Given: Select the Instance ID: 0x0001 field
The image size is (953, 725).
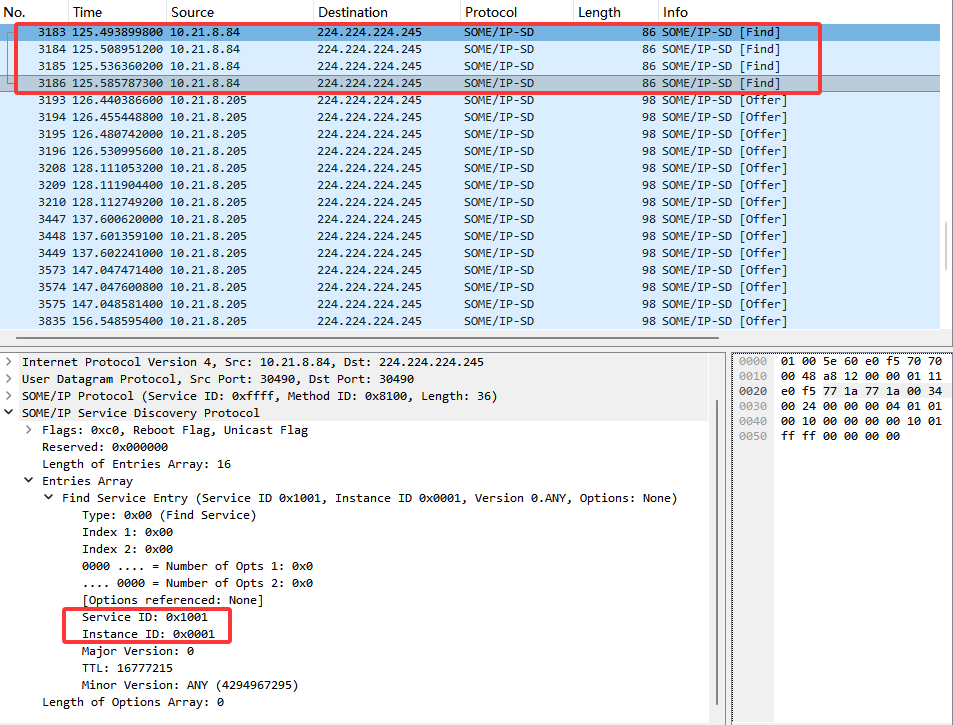Looking at the screenshot, I should [x=148, y=634].
